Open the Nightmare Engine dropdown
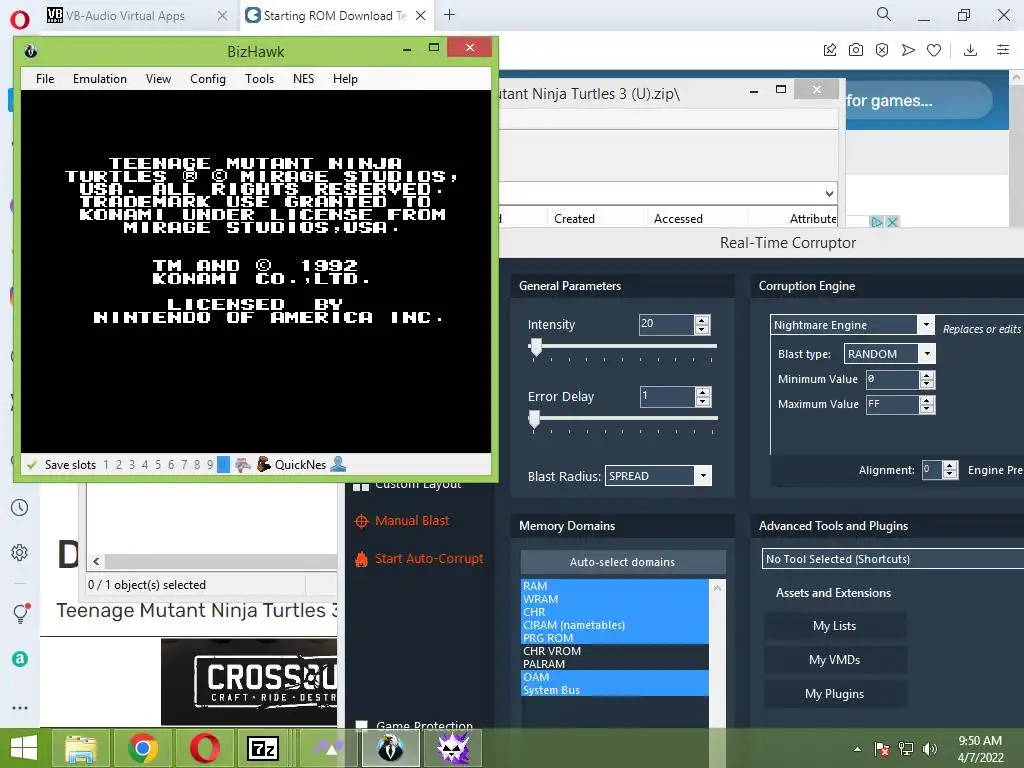 tap(925, 325)
